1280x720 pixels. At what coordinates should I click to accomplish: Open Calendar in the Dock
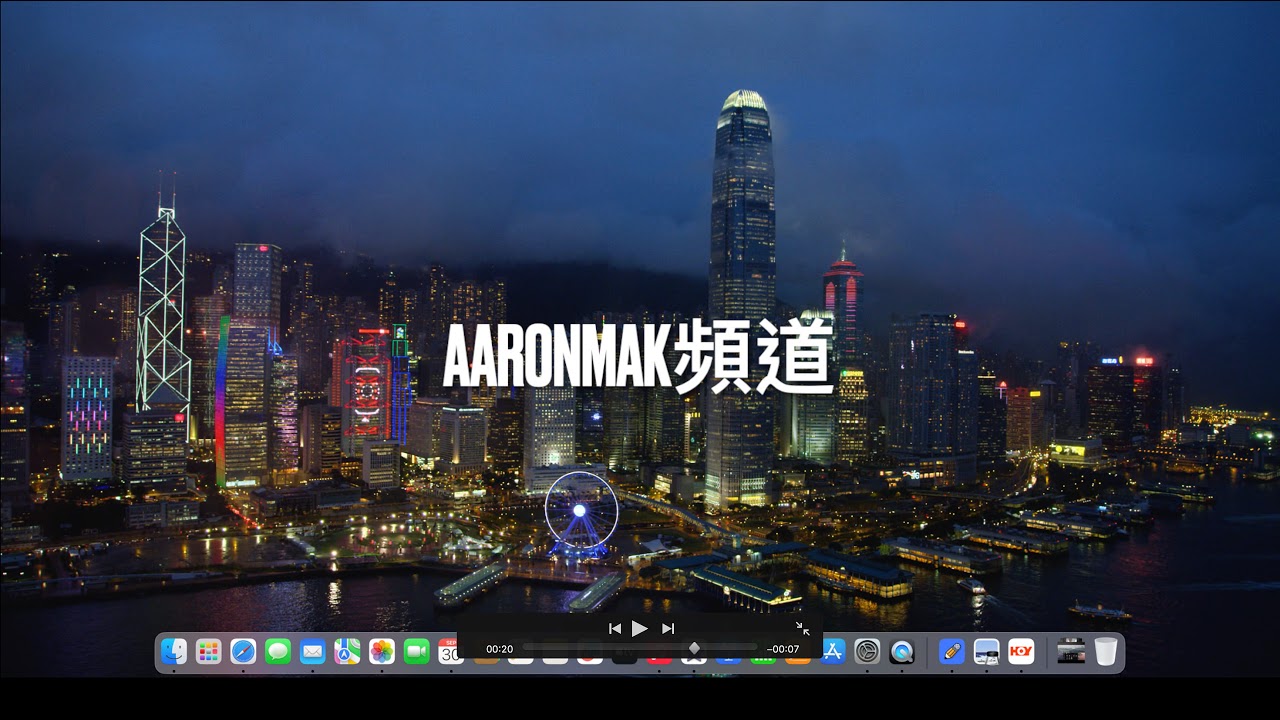pos(448,652)
